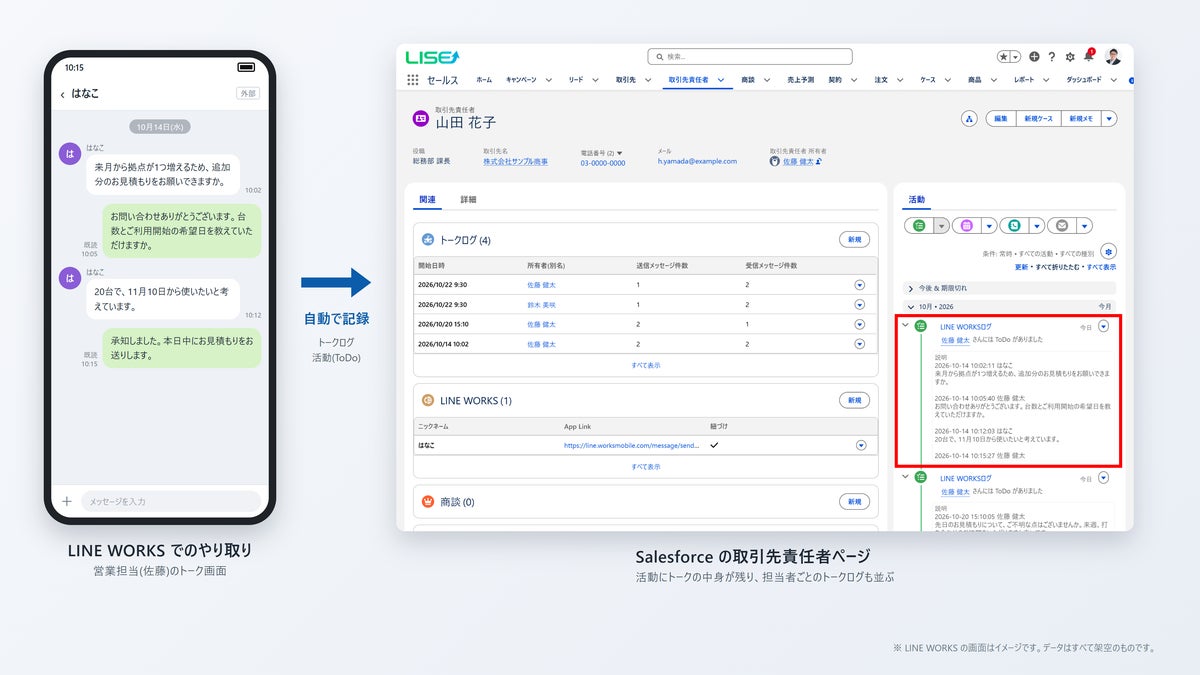Click the log a call icon
Image resolution: width=1200 pixels, height=675 pixels.
point(1015,226)
